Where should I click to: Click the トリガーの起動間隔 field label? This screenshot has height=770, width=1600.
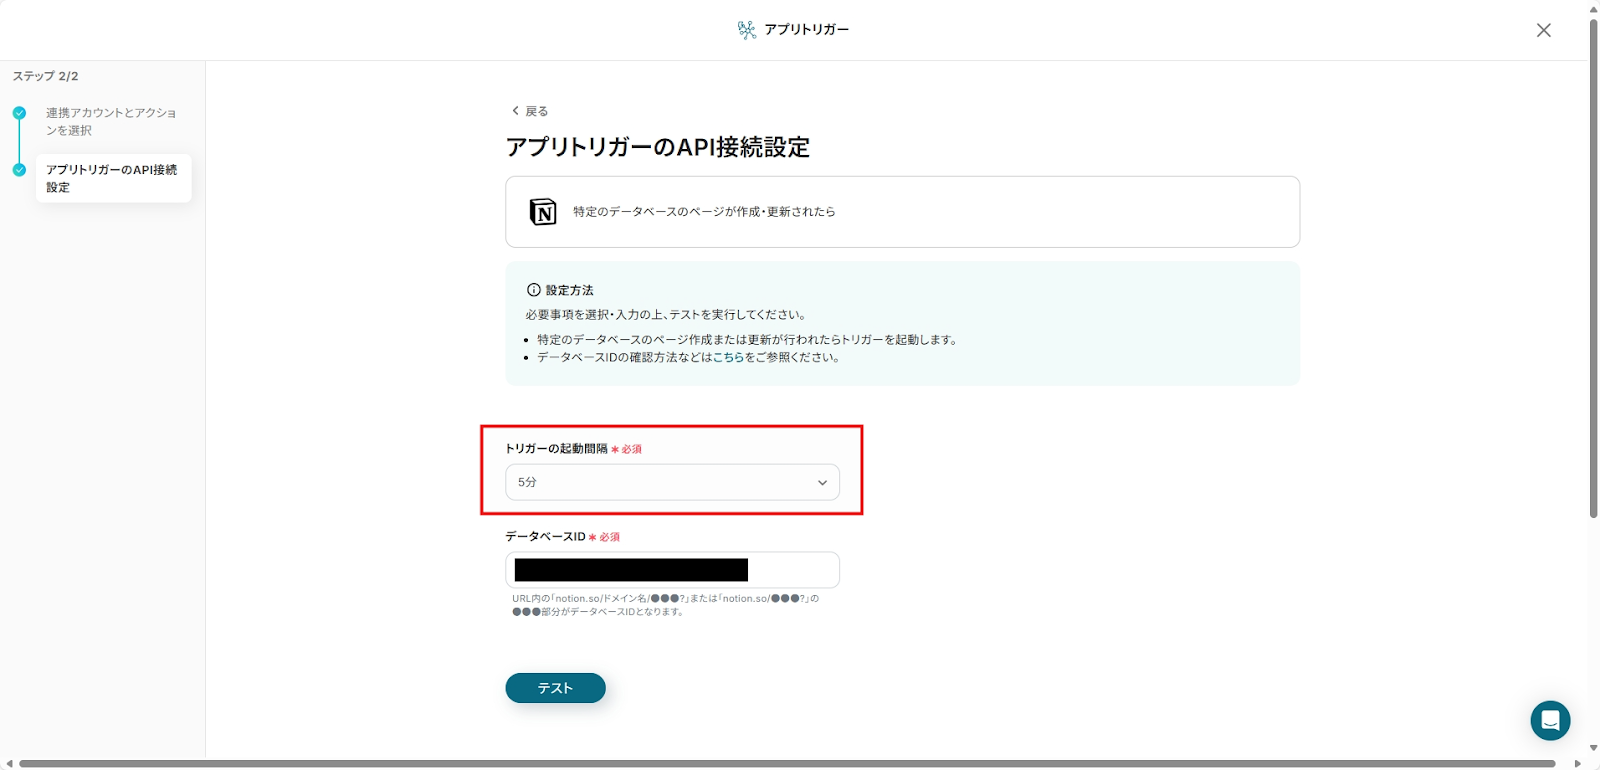(556, 449)
